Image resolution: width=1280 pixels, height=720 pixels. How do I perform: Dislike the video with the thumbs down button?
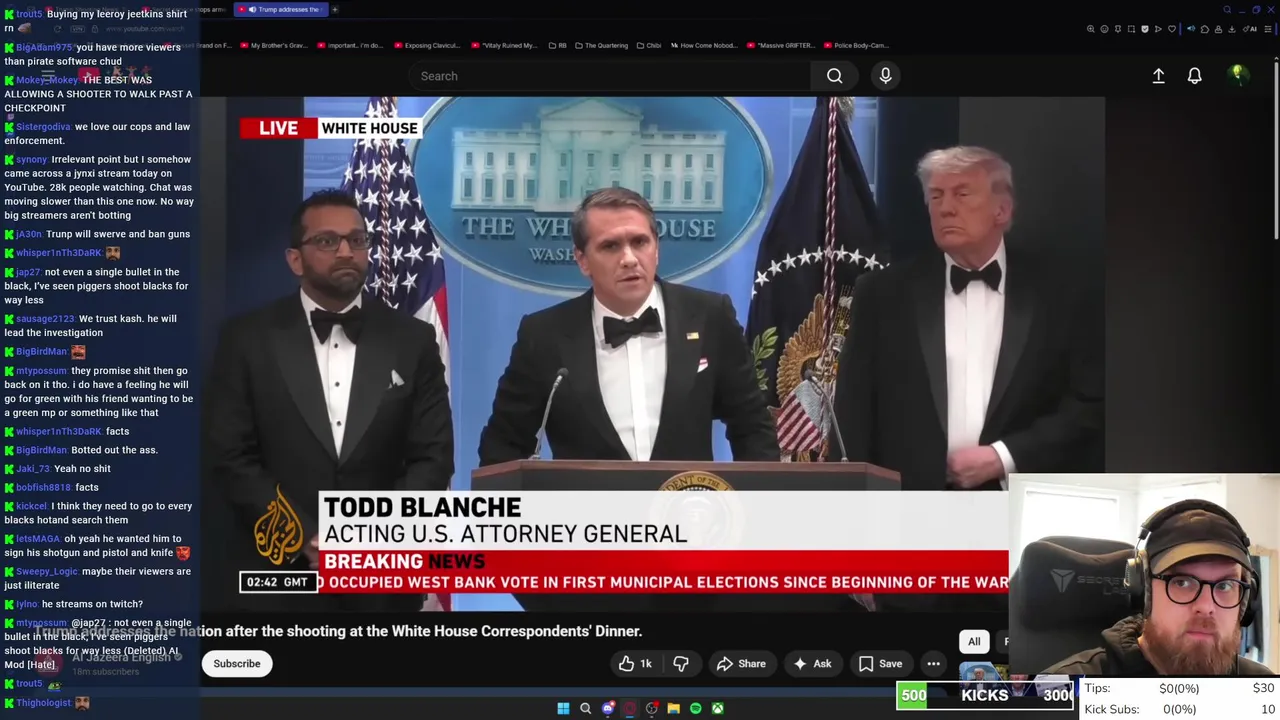click(680, 664)
